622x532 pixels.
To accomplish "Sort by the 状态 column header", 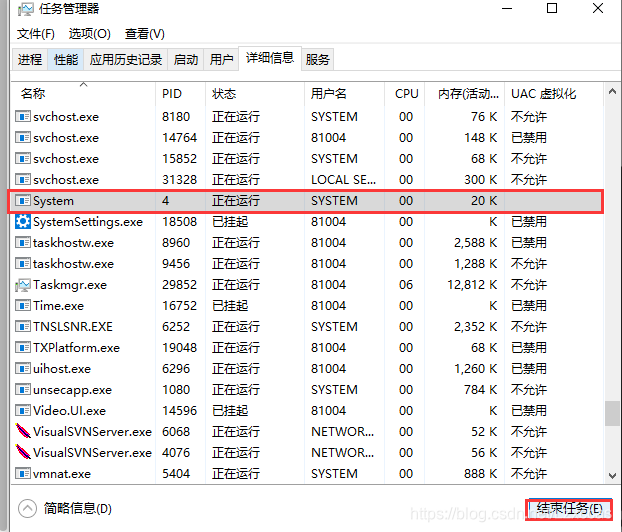I will [x=255, y=94].
